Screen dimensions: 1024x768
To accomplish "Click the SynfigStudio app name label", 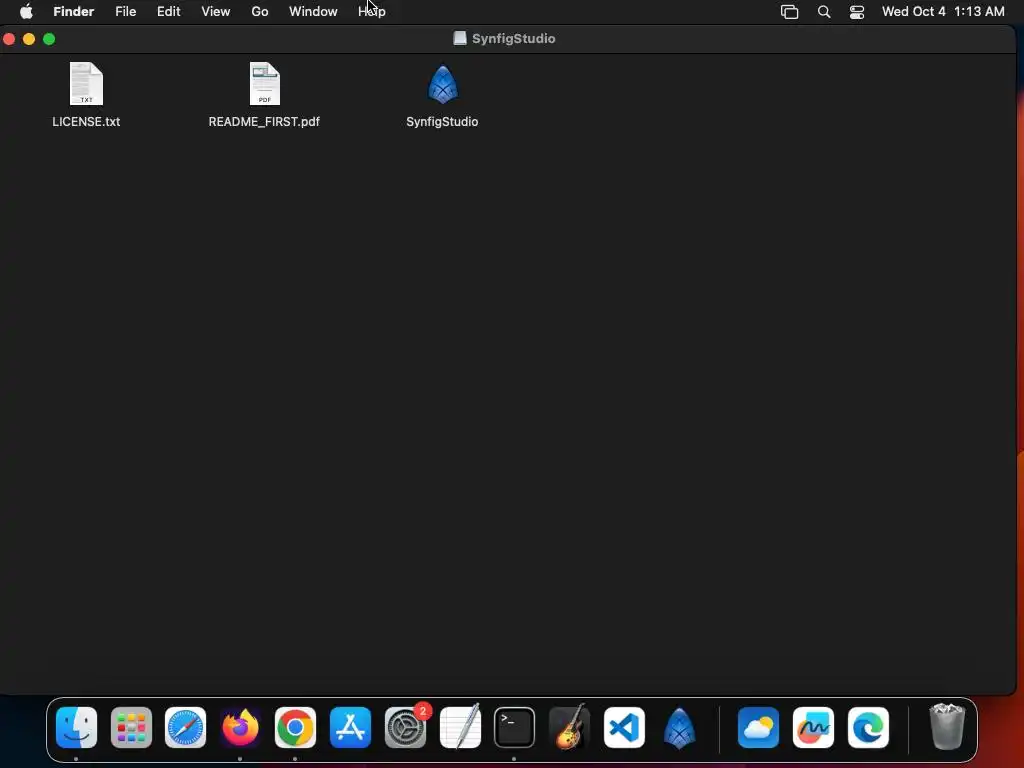I will coord(442,121).
